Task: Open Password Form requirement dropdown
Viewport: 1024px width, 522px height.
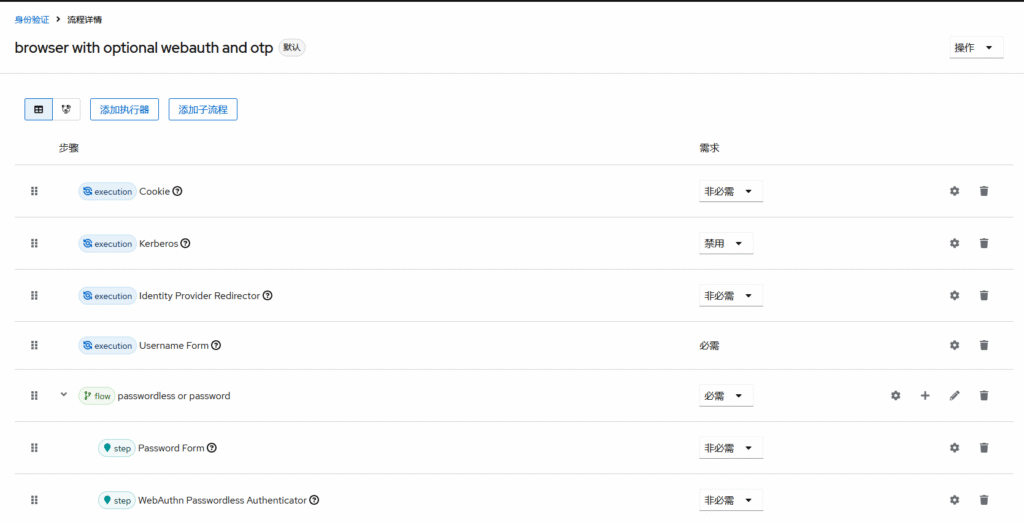Action: [x=730, y=448]
